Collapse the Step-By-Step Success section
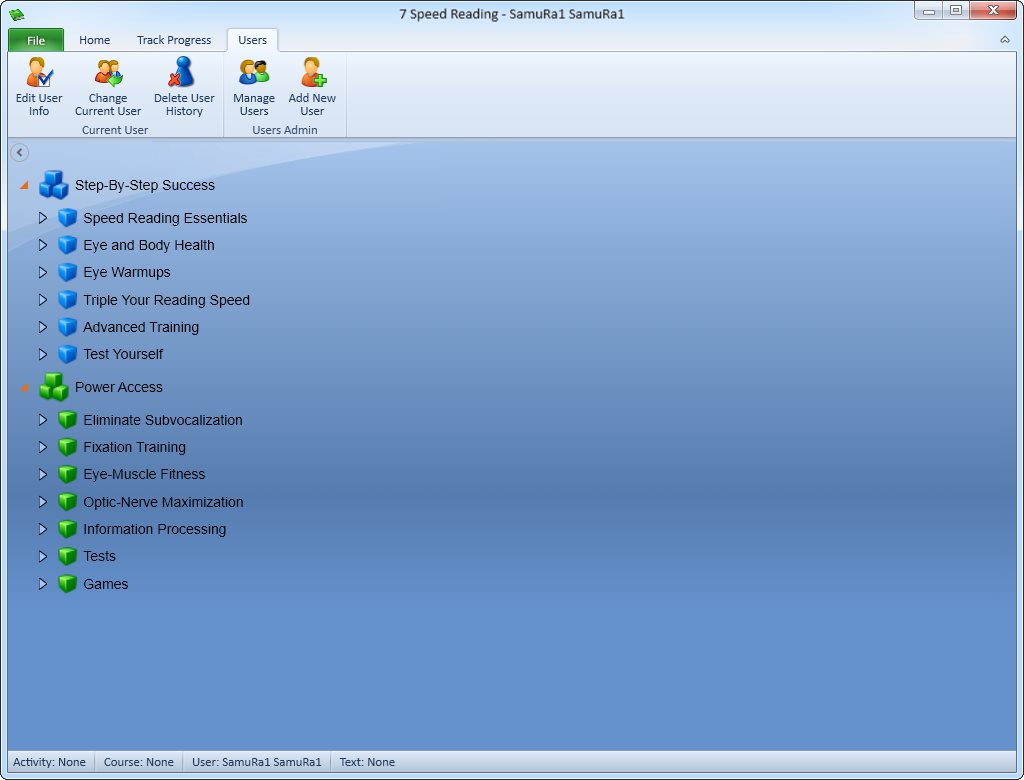Screen dimensions: 1024x780 [24, 186]
